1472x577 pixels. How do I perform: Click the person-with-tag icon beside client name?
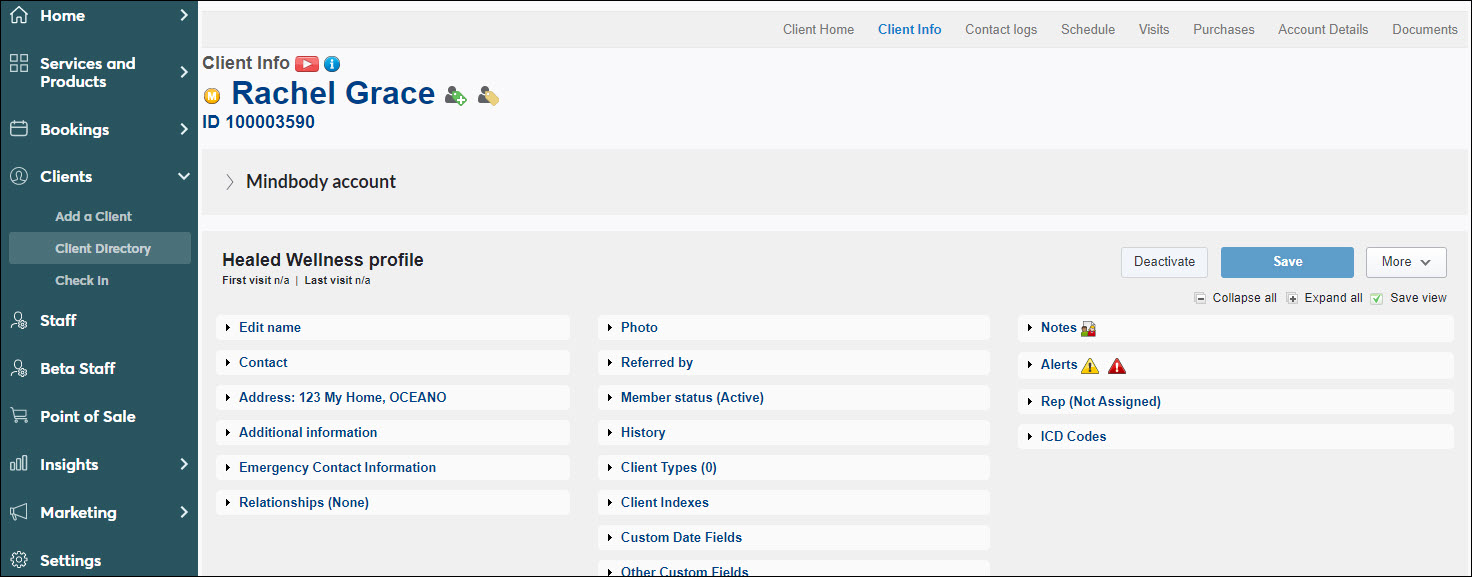point(488,96)
